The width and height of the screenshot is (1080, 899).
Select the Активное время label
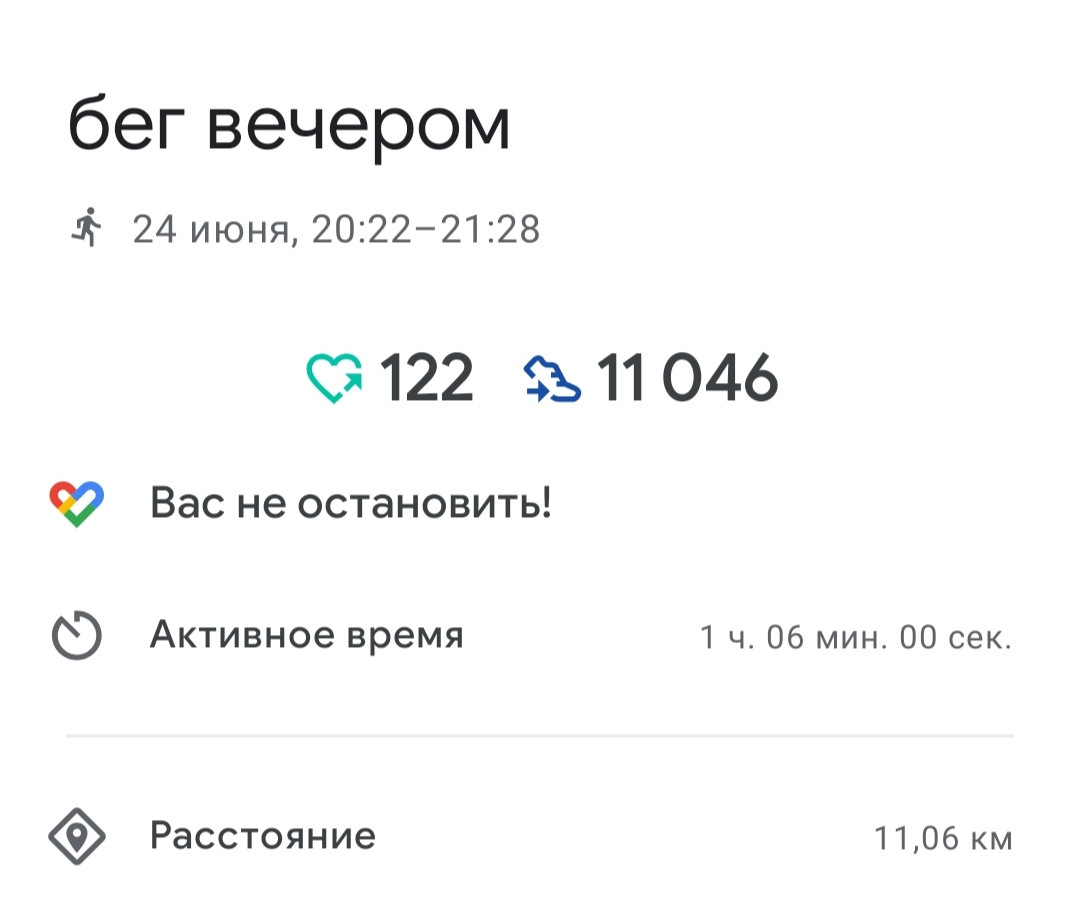point(307,634)
